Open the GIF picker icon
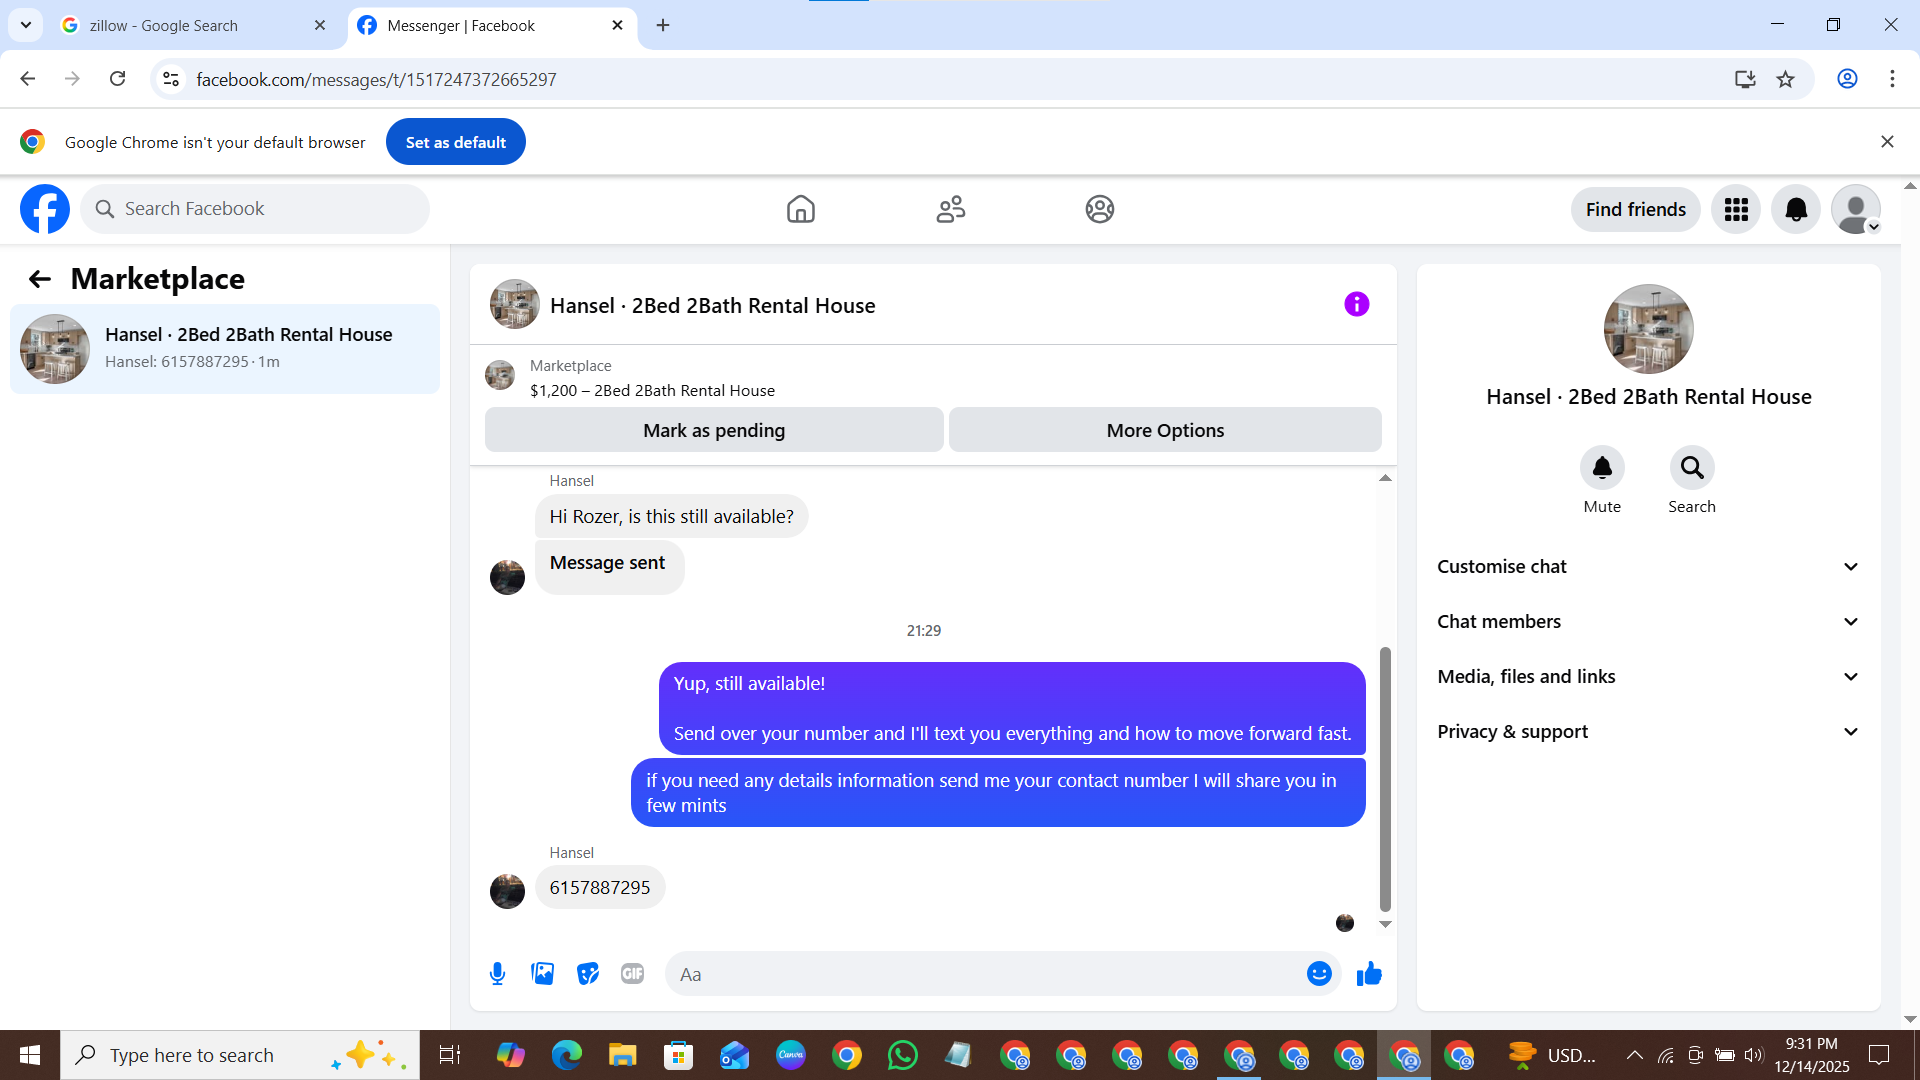This screenshot has width=1920, height=1080. pos(632,974)
